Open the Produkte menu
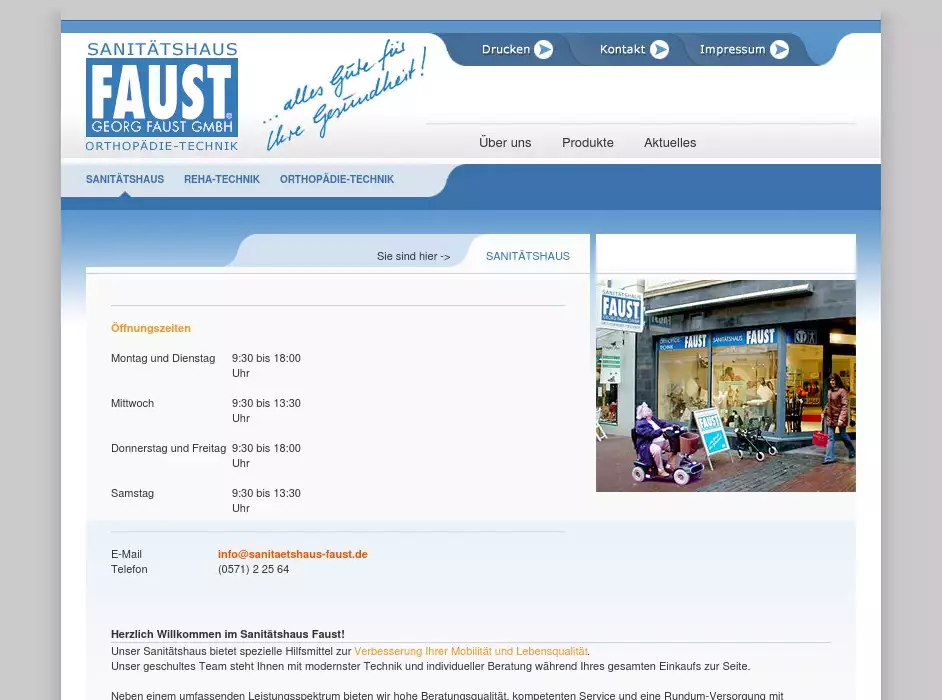This screenshot has width=942, height=700. pos(588,142)
